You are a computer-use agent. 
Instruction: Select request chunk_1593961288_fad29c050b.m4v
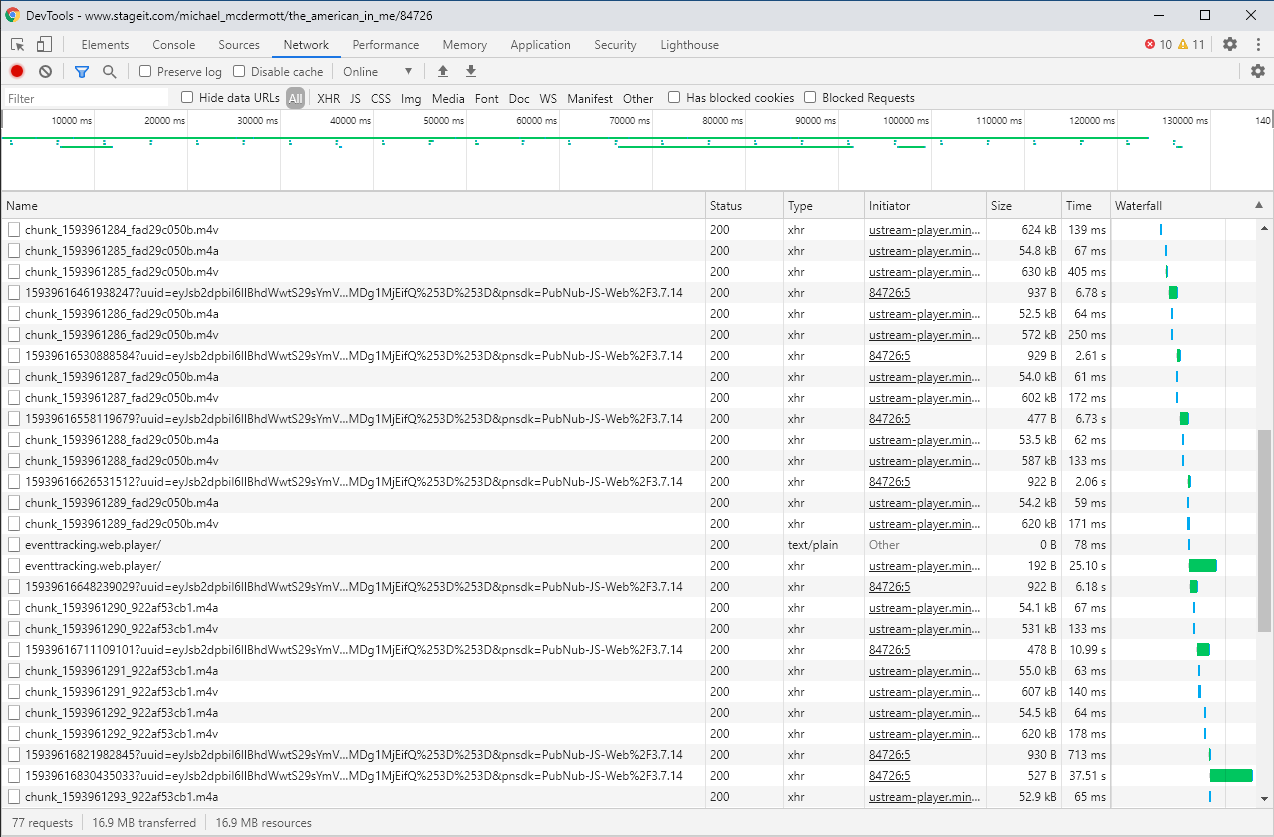point(121,461)
